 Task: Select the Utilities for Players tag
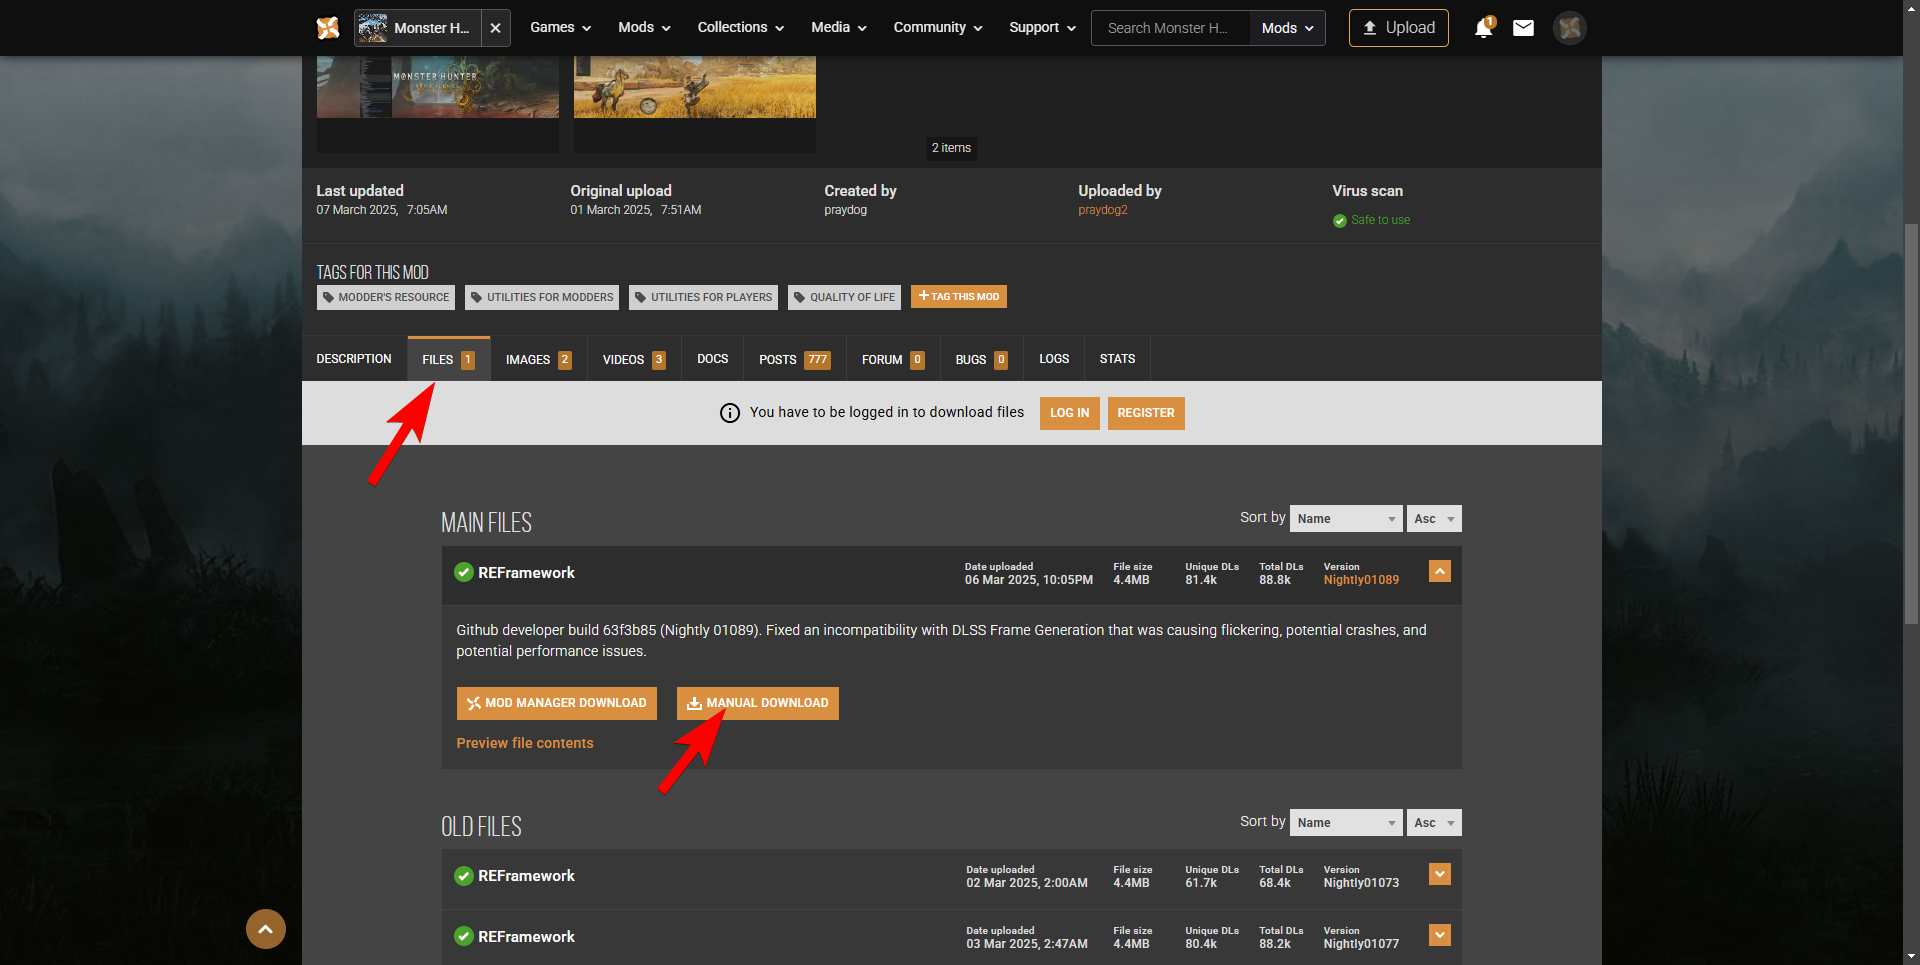coord(704,297)
